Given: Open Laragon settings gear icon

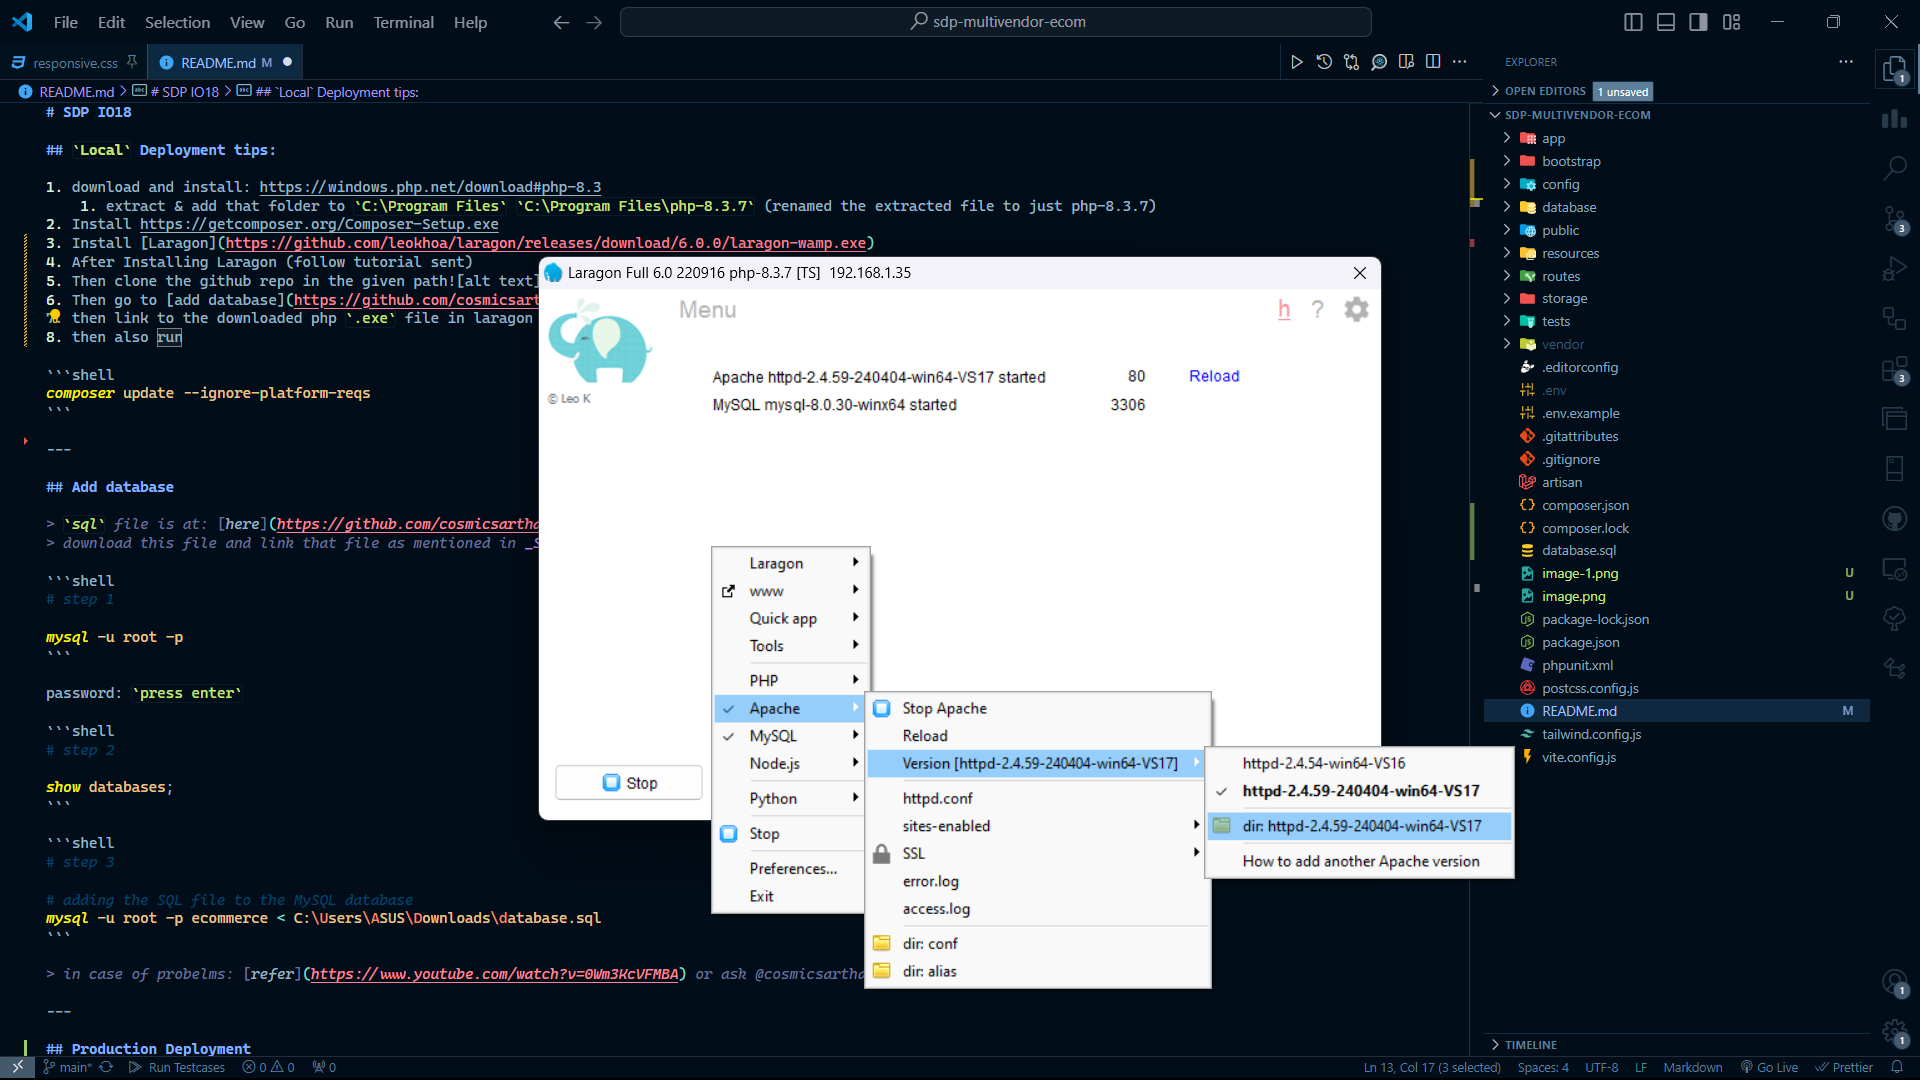Looking at the screenshot, I should click(1356, 310).
